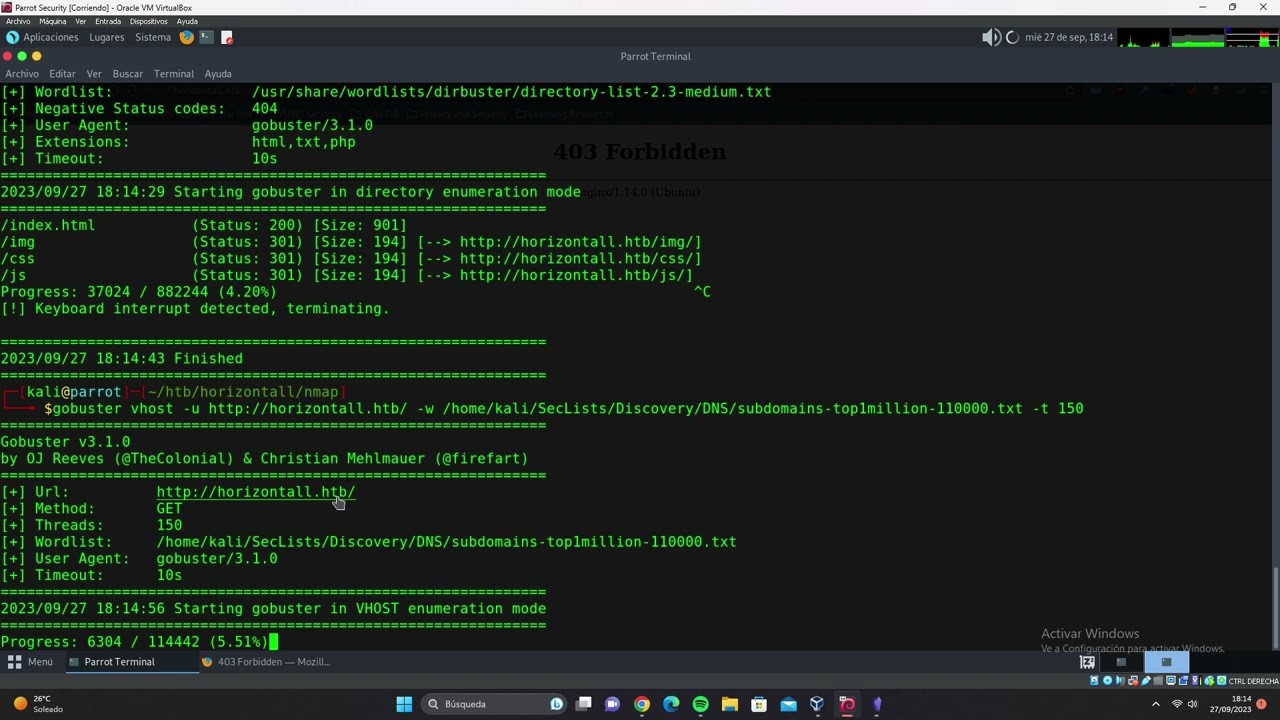Open terminal Editar menu
1280x720 pixels.
tap(62, 74)
